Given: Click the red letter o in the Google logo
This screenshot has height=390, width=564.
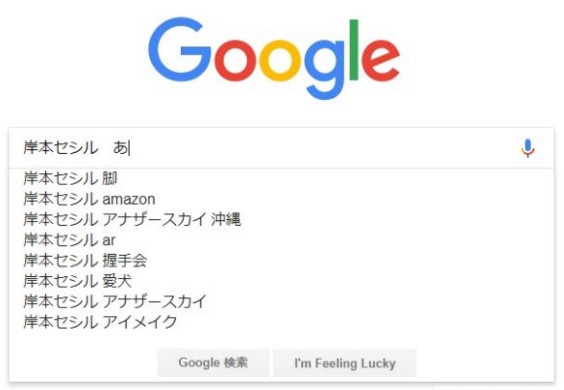Looking at the screenshot, I should 237,60.
